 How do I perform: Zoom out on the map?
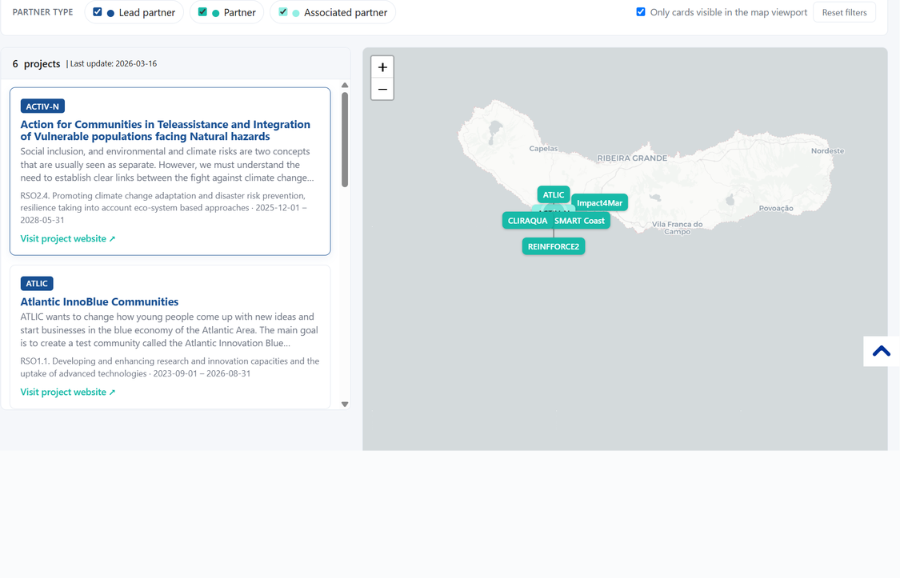coord(382,90)
